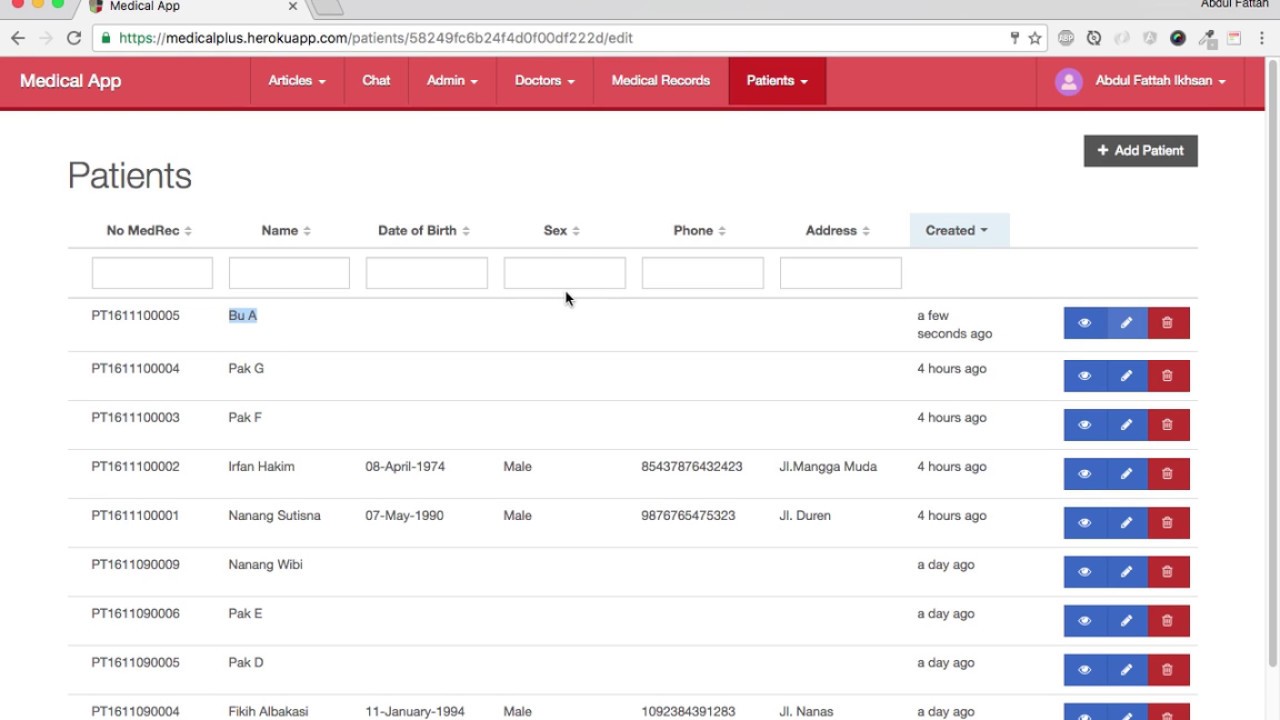Expand the Patients dropdown menu
This screenshot has height=720, width=1280.
pyautogui.click(x=777, y=81)
